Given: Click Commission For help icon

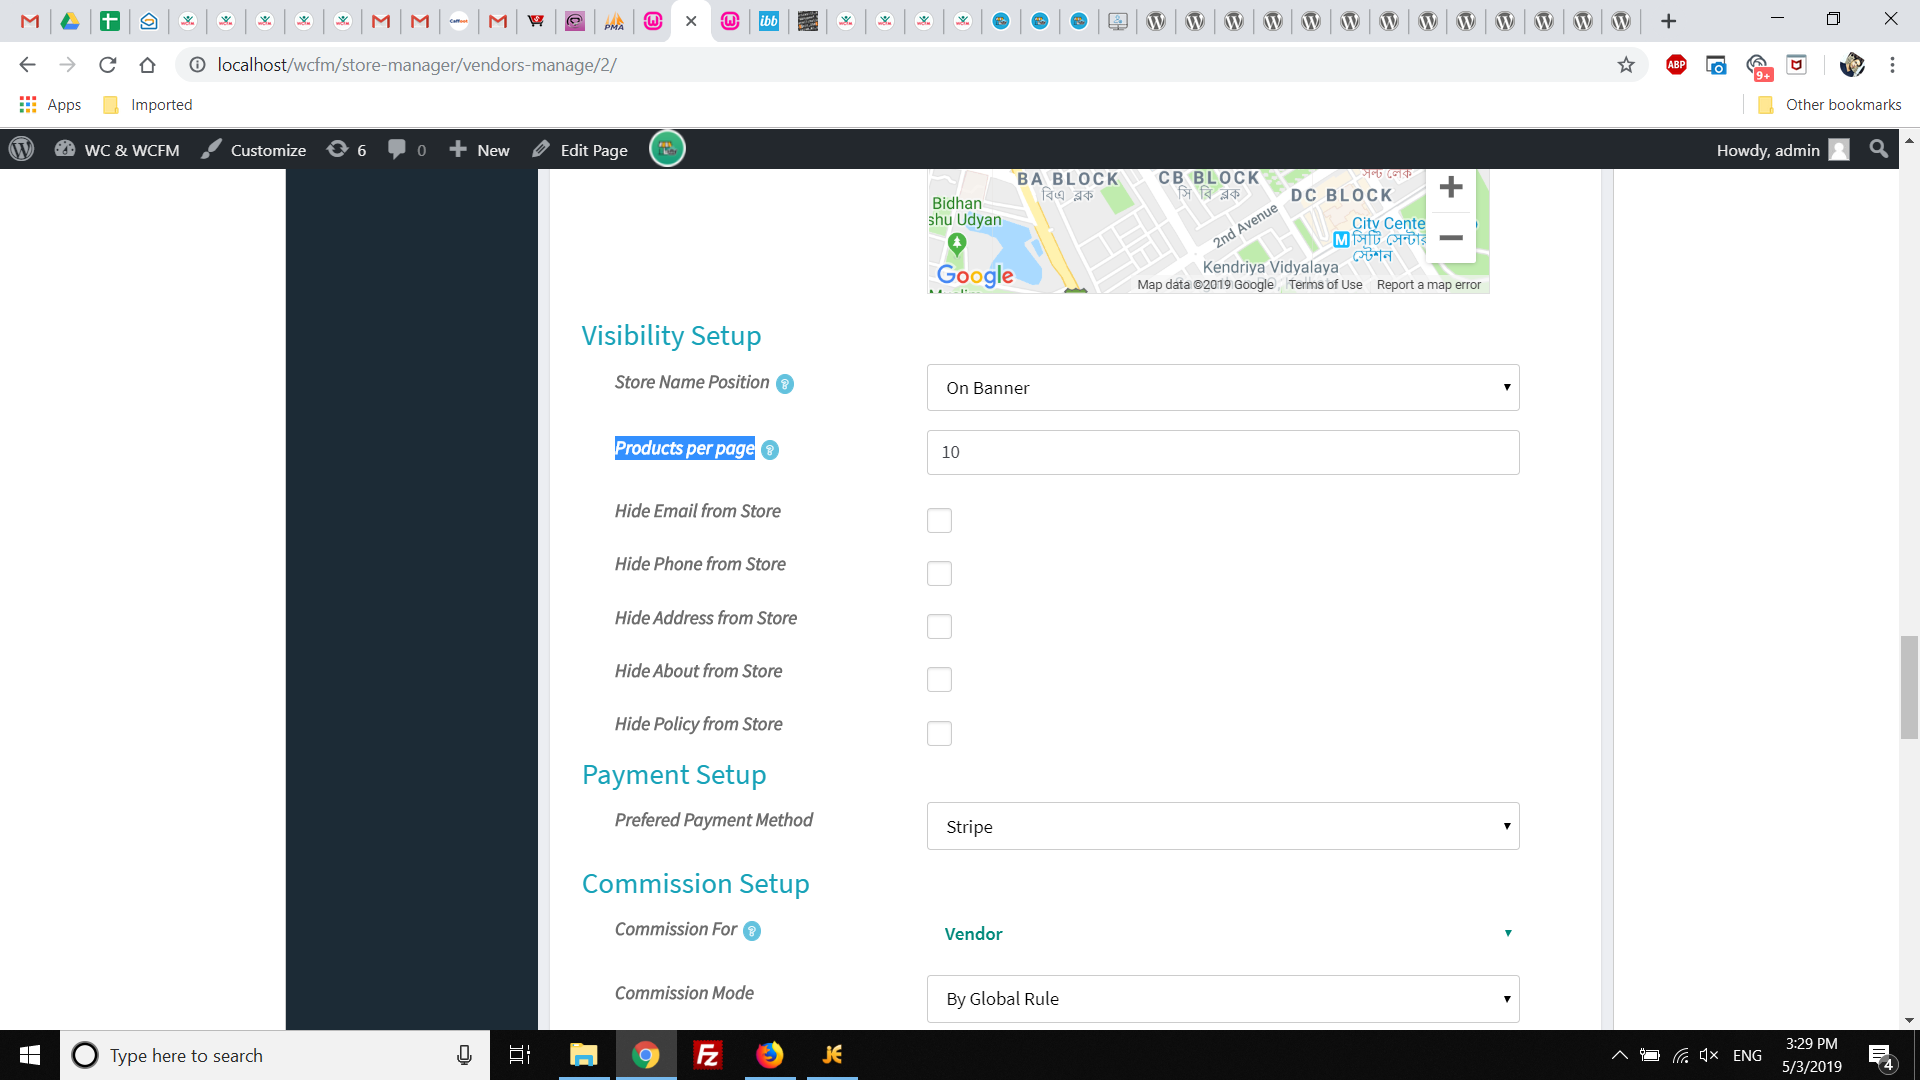Looking at the screenshot, I should pos(752,931).
